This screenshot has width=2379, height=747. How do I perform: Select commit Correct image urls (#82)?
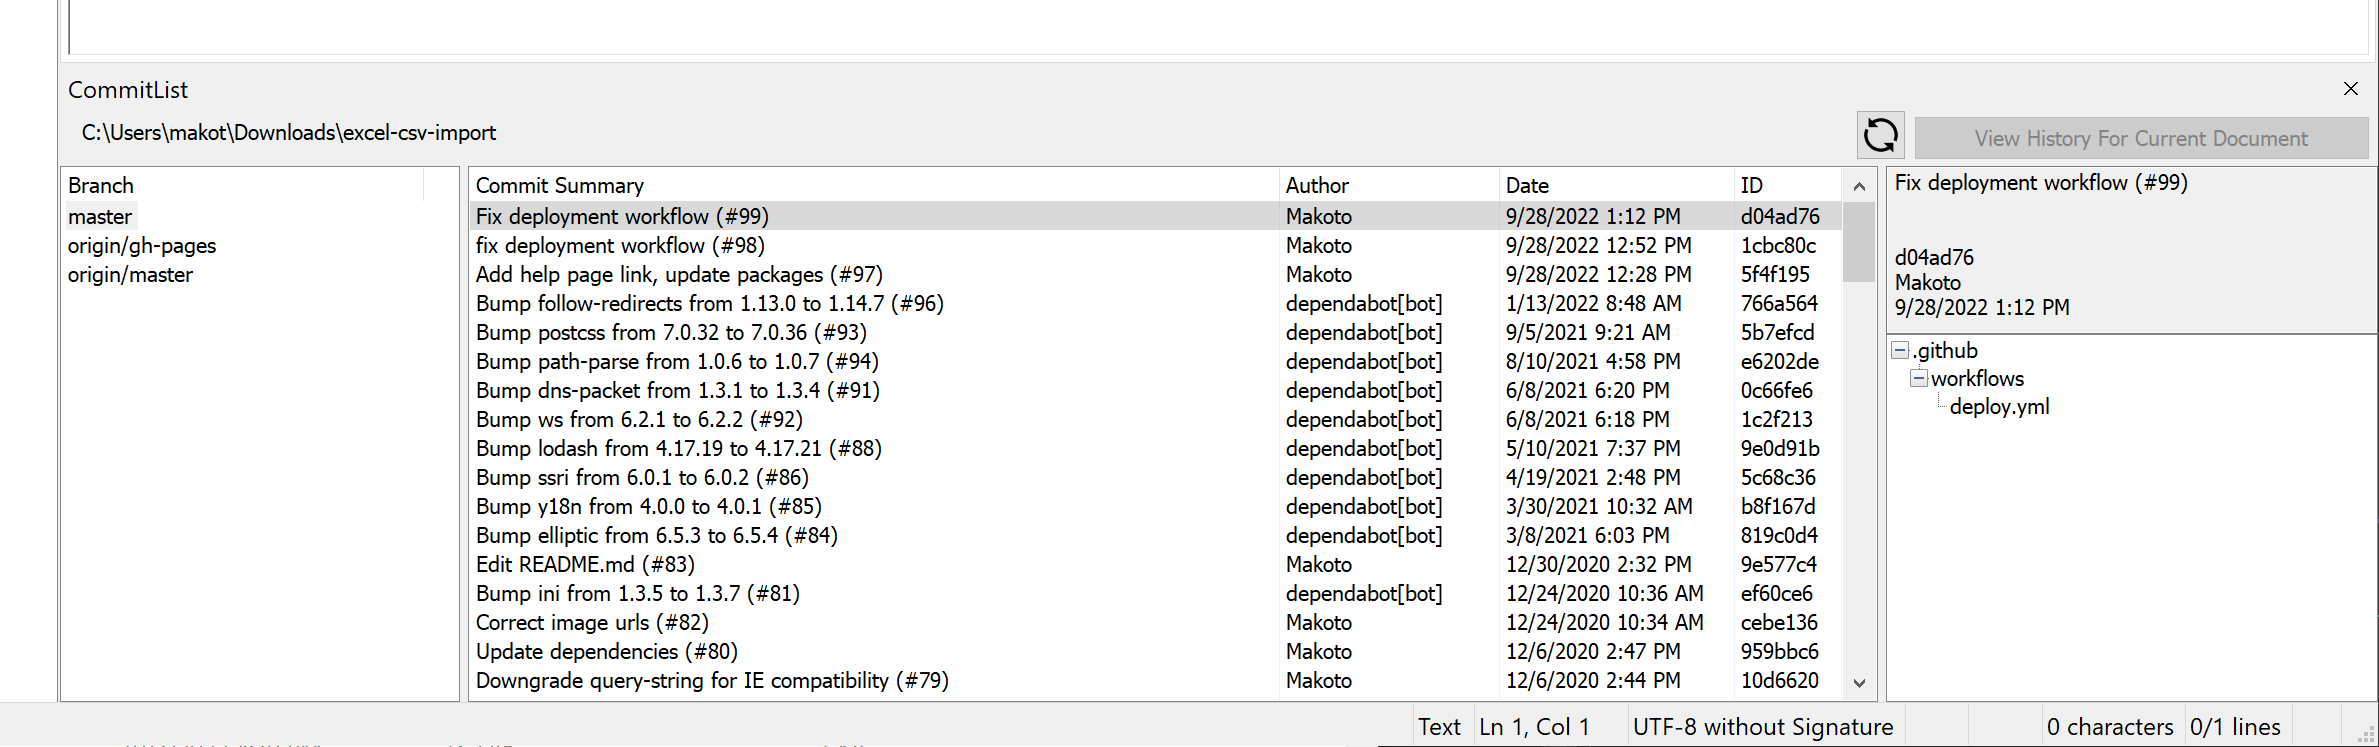(x=1155, y=622)
